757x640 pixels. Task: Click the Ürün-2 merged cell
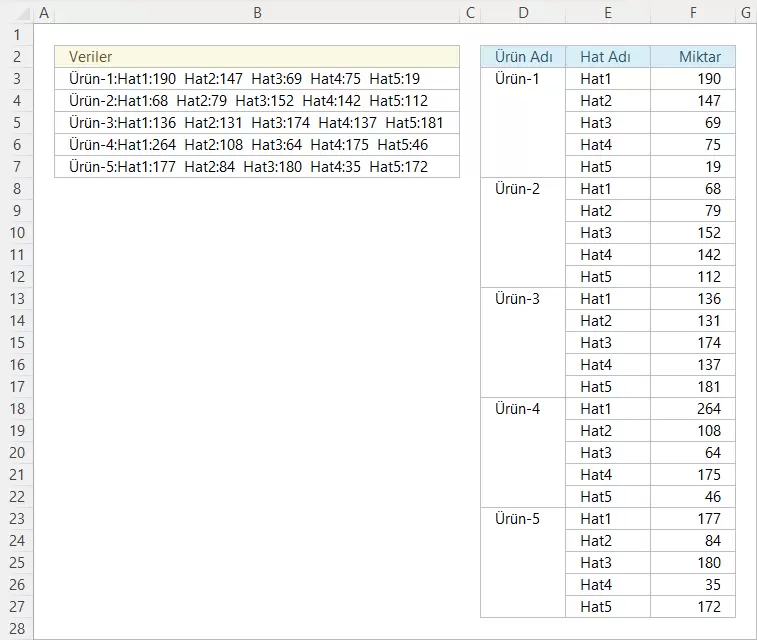tap(523, 232)
